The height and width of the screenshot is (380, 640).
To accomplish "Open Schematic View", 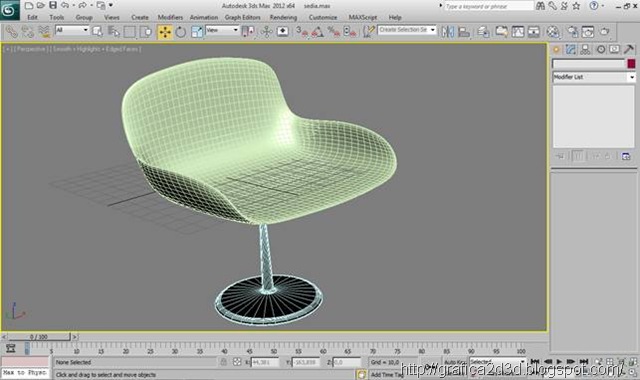I will (534, 31).
